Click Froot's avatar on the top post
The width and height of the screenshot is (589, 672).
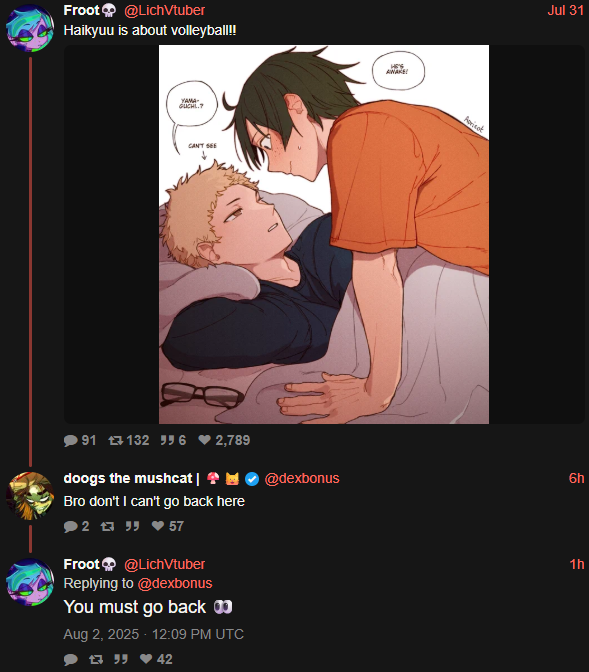click(x=30, y=28)
